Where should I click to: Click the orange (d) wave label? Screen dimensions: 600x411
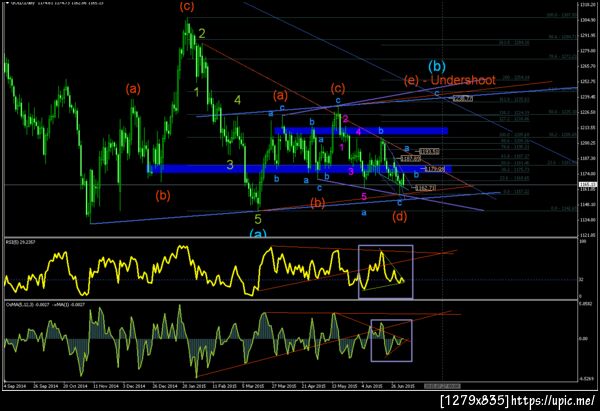pyautogui.click(x=399, y=217)
